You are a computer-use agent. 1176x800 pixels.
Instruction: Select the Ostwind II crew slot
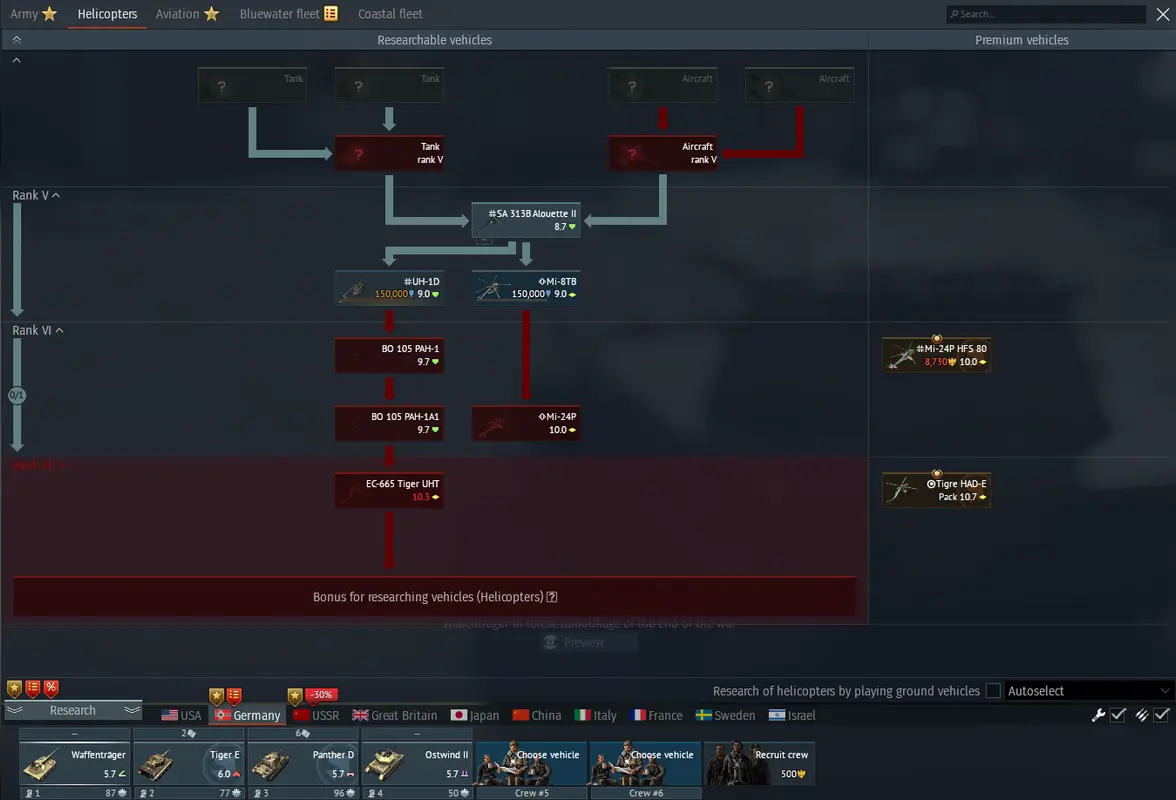tap(417, 763)
